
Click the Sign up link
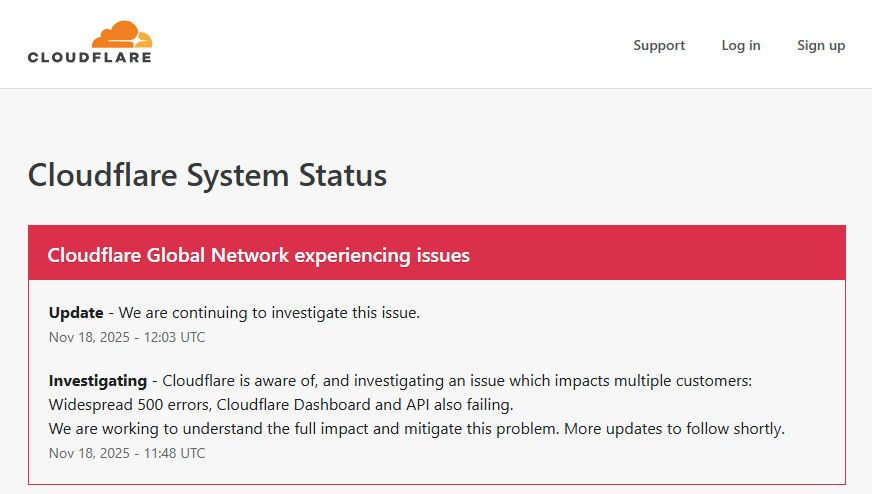pos(821,45)
